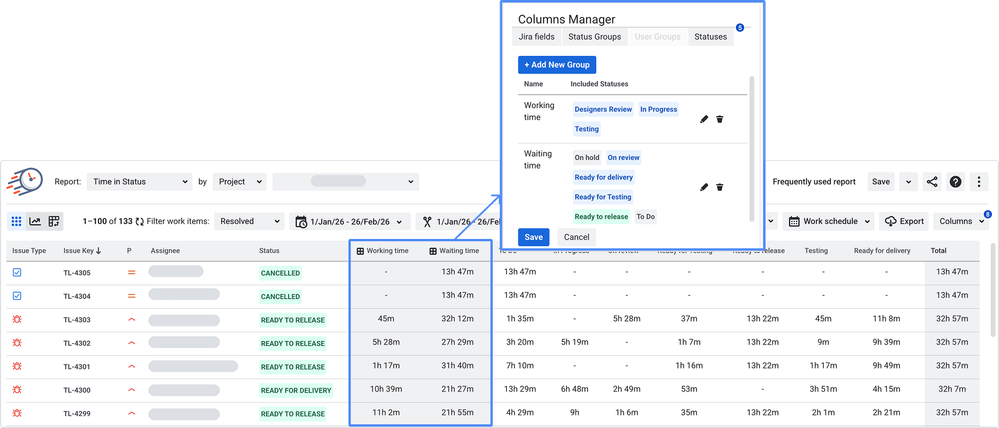Open the Columns dropdown
Image resolution: width=999 pixels, height=428 pixels.
pos(962,222)
